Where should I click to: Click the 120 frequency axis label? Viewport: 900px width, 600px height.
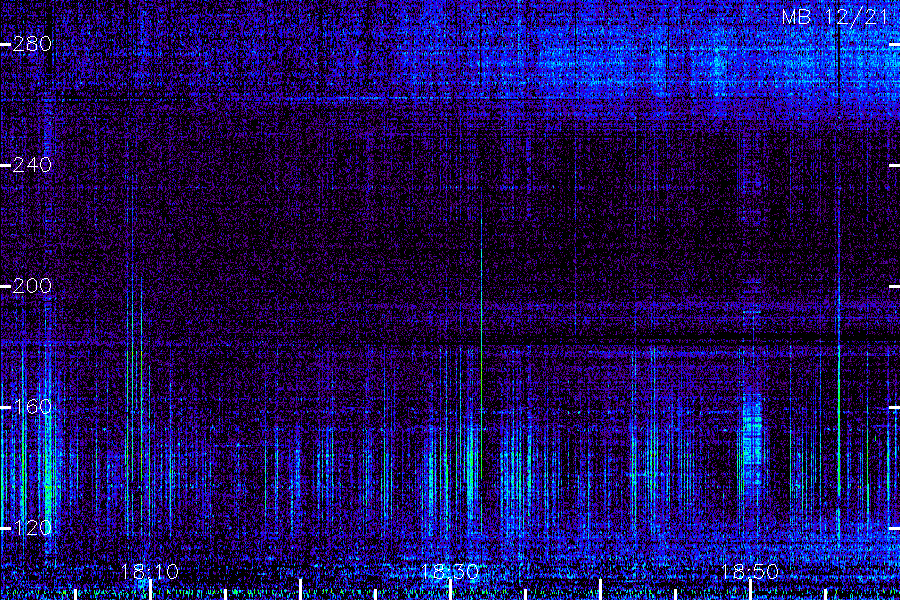click(x=32, y=528)
